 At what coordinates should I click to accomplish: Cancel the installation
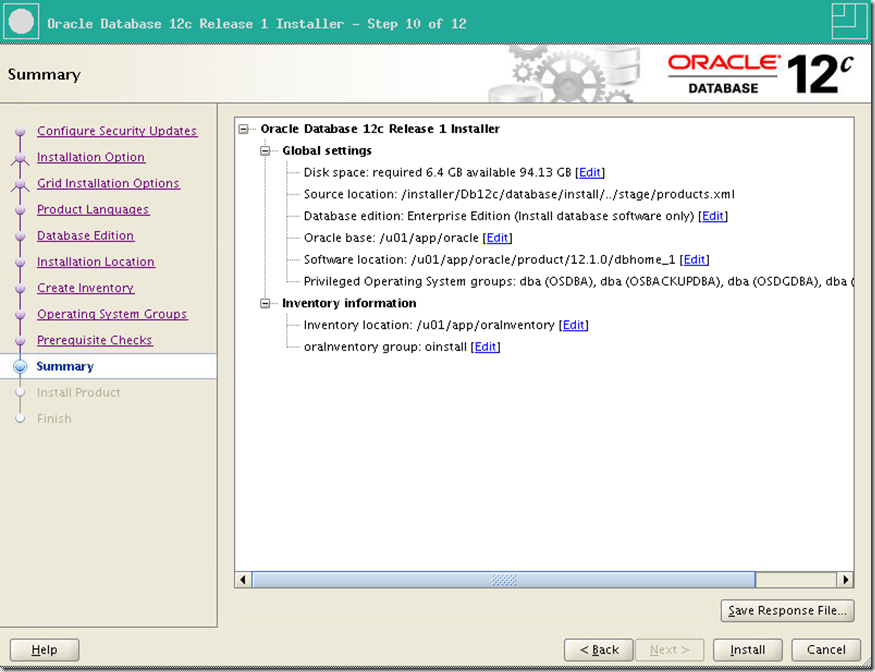pos(826,650)
